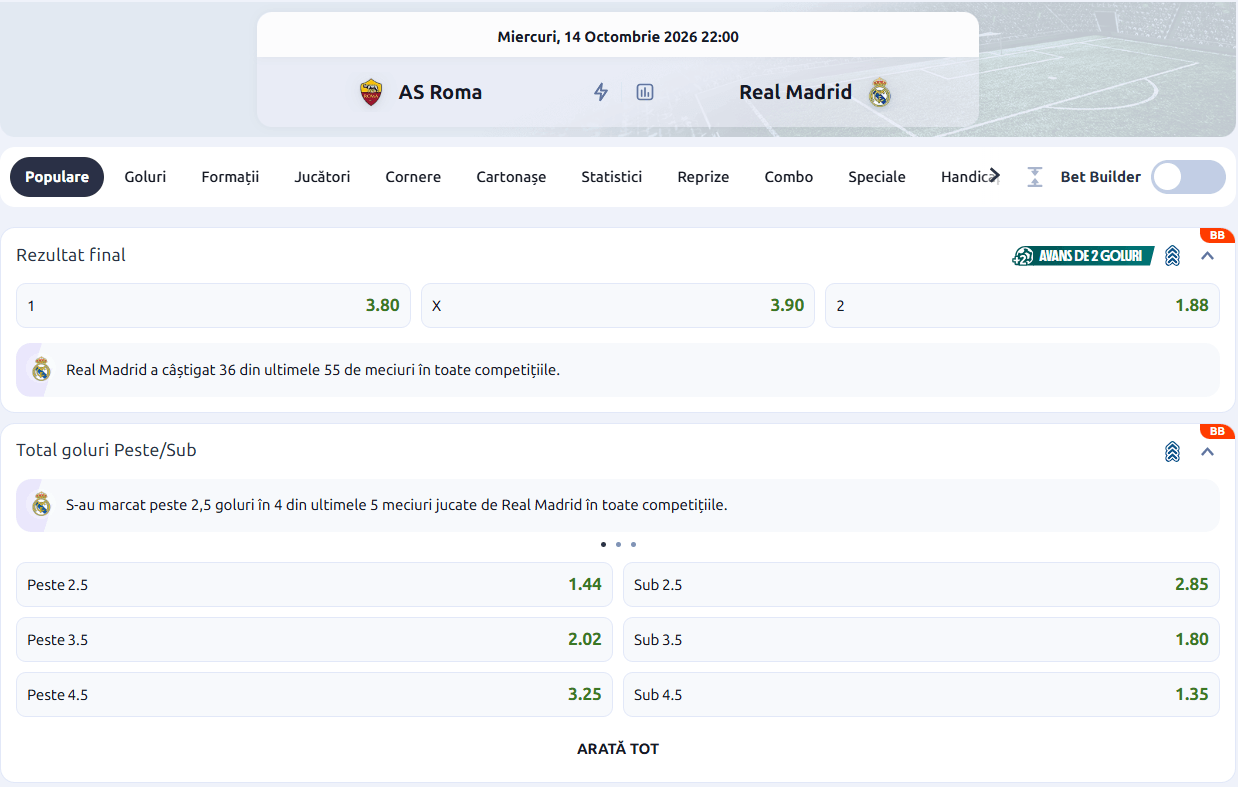Open the match statistics chart icon
This screenshot has width=1238, height=787.
click(645, 92)
